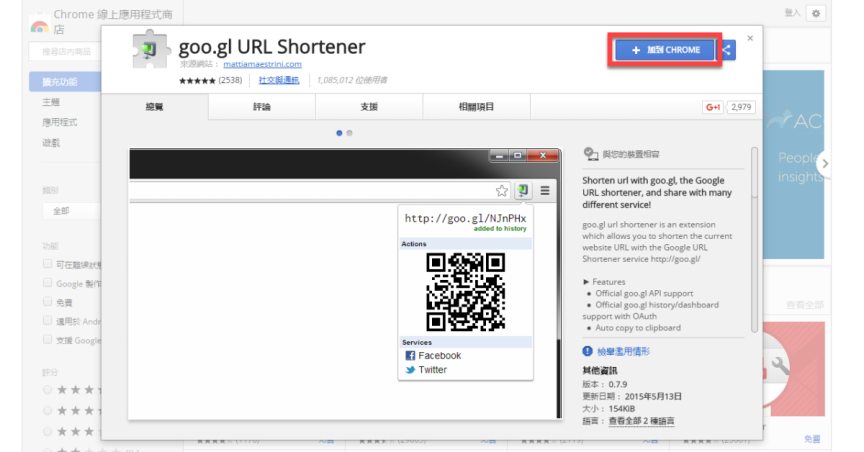
Task: Click the 檢舉濫用情形 report abuse link
Action: [623, 351]
